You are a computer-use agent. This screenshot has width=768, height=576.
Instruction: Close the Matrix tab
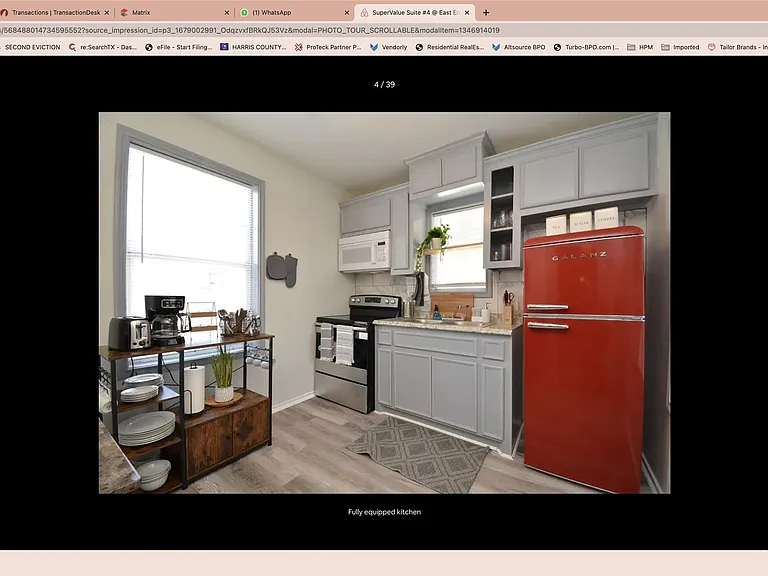click(227, 13)
